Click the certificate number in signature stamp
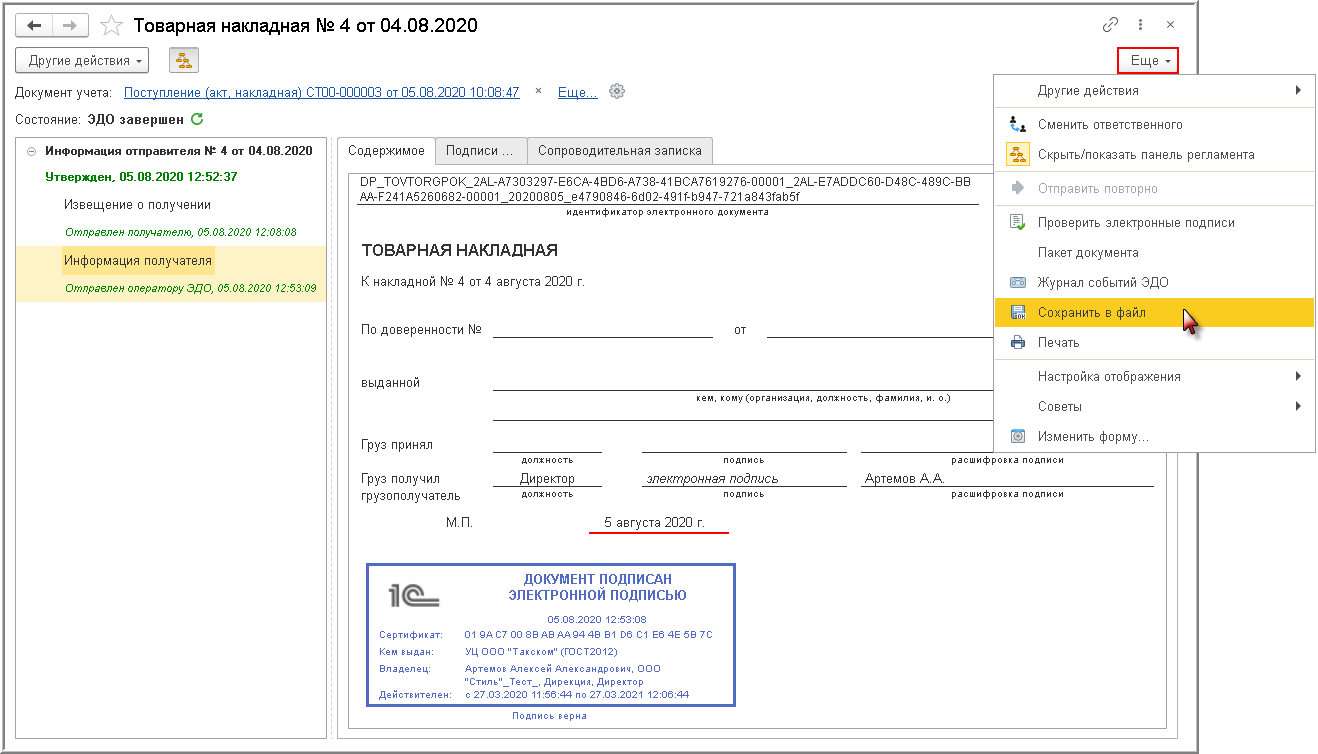The height and width of the screenshot is (754, 1318). pos(588,635)
